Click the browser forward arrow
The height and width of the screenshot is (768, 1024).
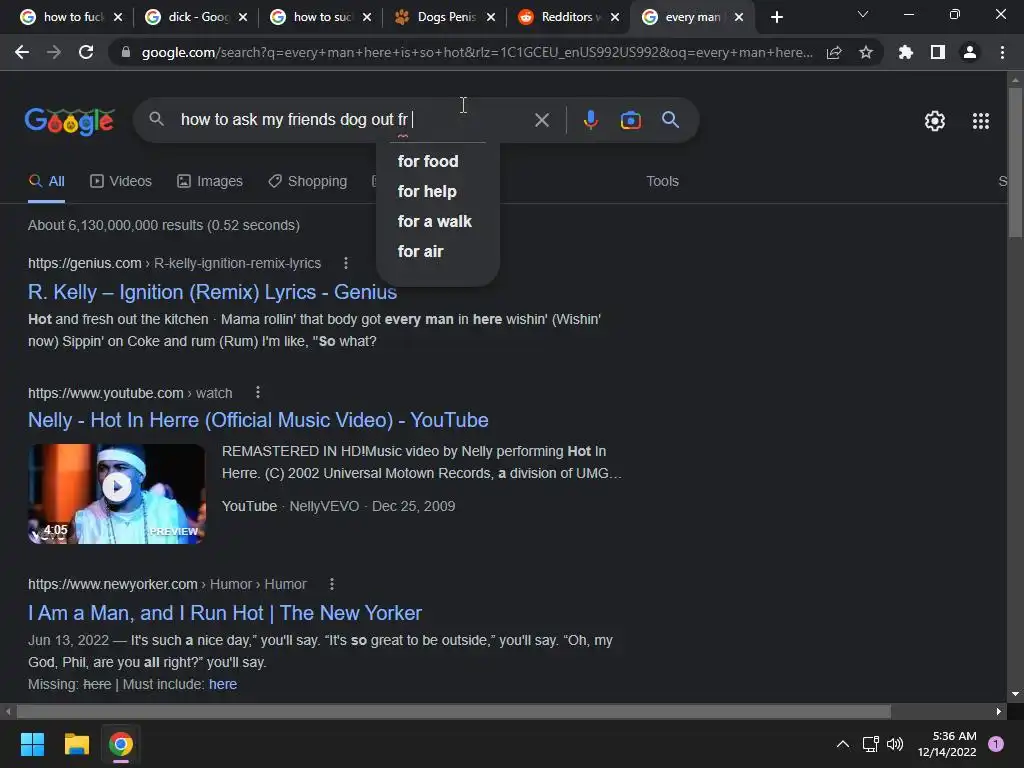click(54, 52)
